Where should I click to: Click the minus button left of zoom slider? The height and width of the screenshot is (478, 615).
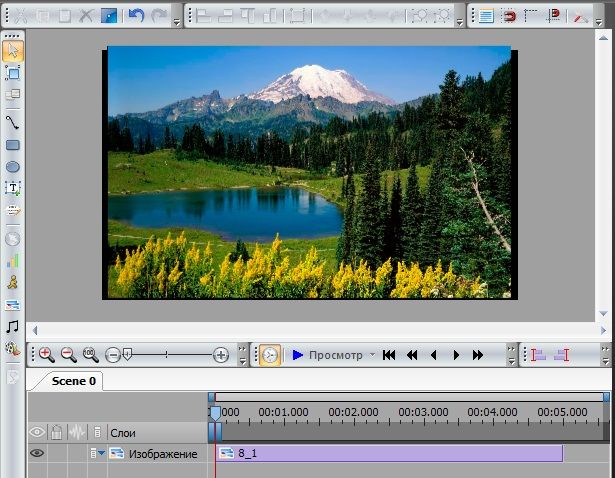click(113, 355)
